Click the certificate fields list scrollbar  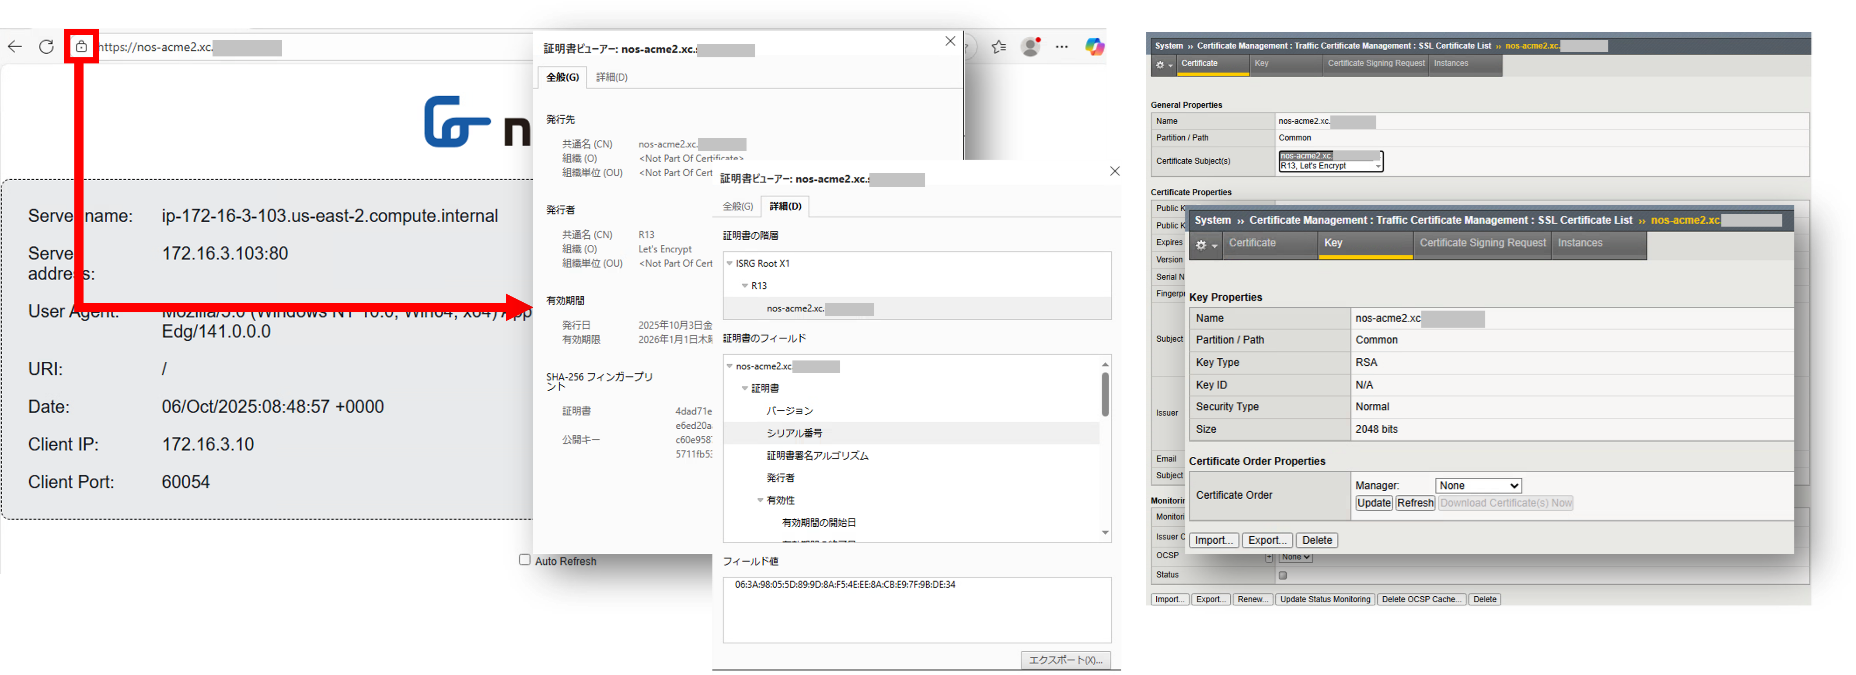[1105, 395]
